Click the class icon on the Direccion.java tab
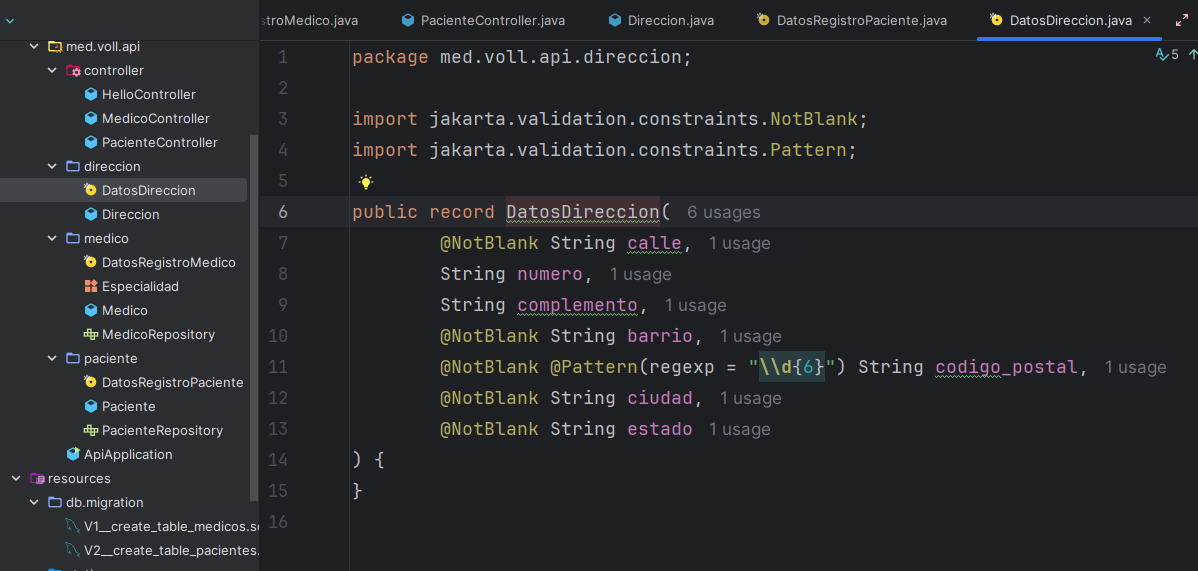This screenshot has height=571, width=1198. [x=615, y=21]
